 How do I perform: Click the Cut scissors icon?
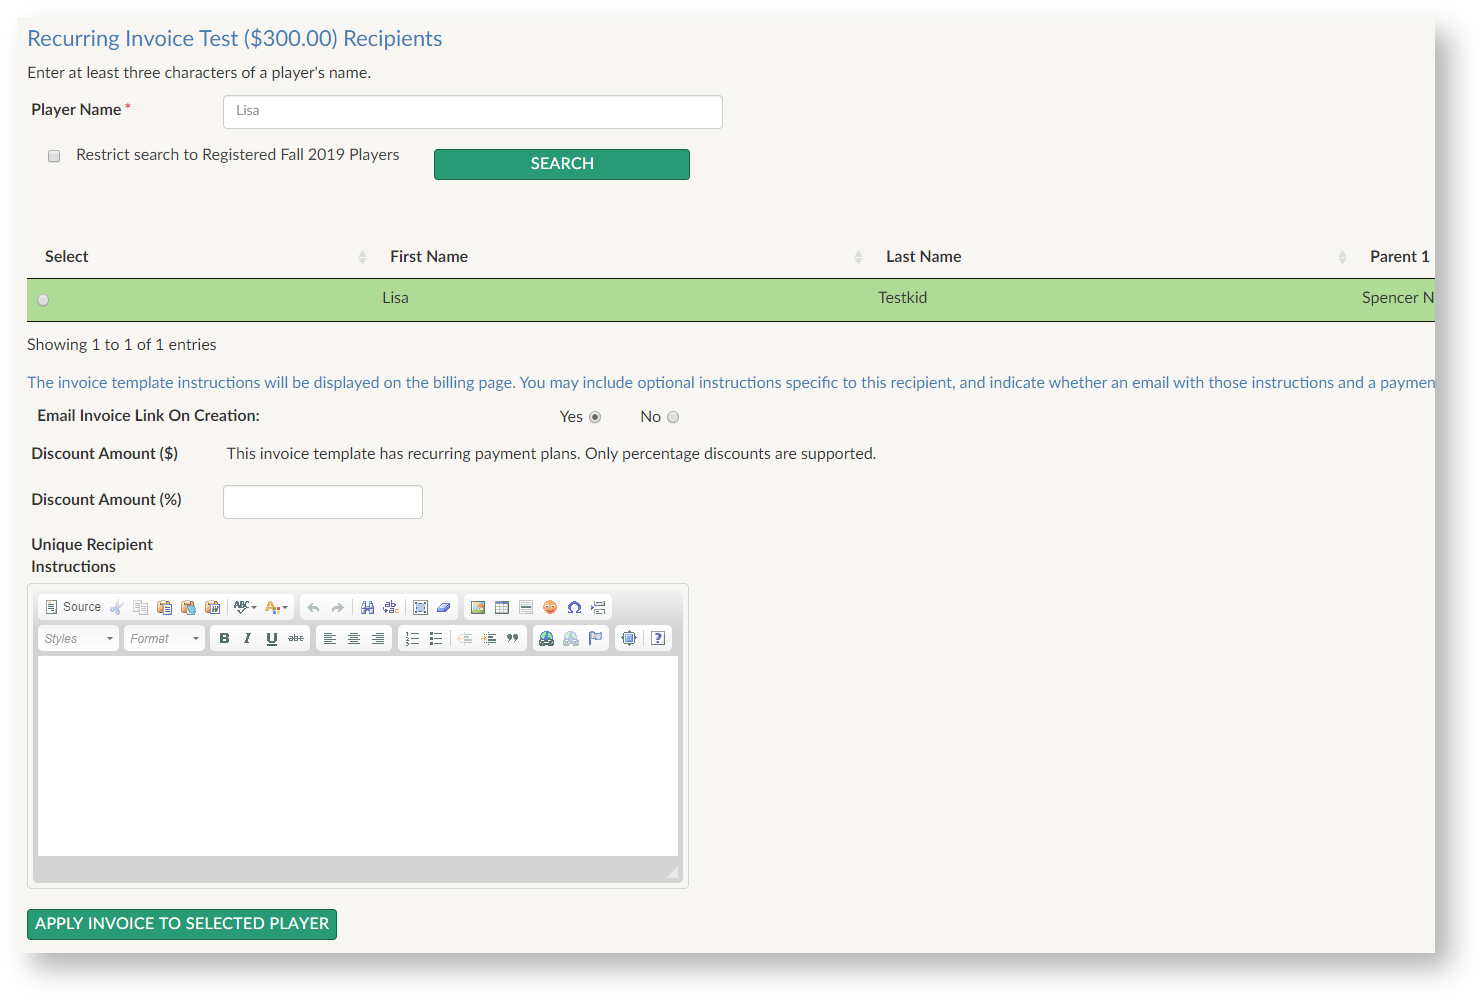coord(117,607)
